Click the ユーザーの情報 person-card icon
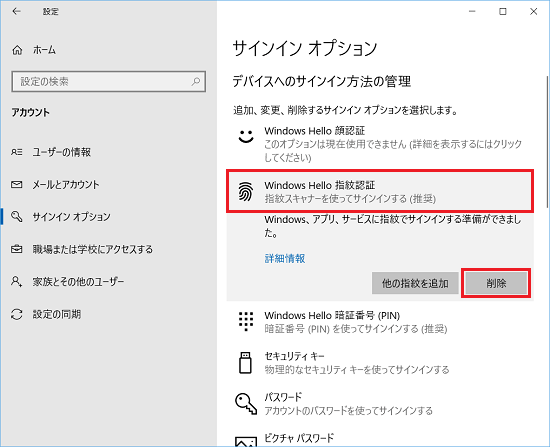 click(16, 152)
